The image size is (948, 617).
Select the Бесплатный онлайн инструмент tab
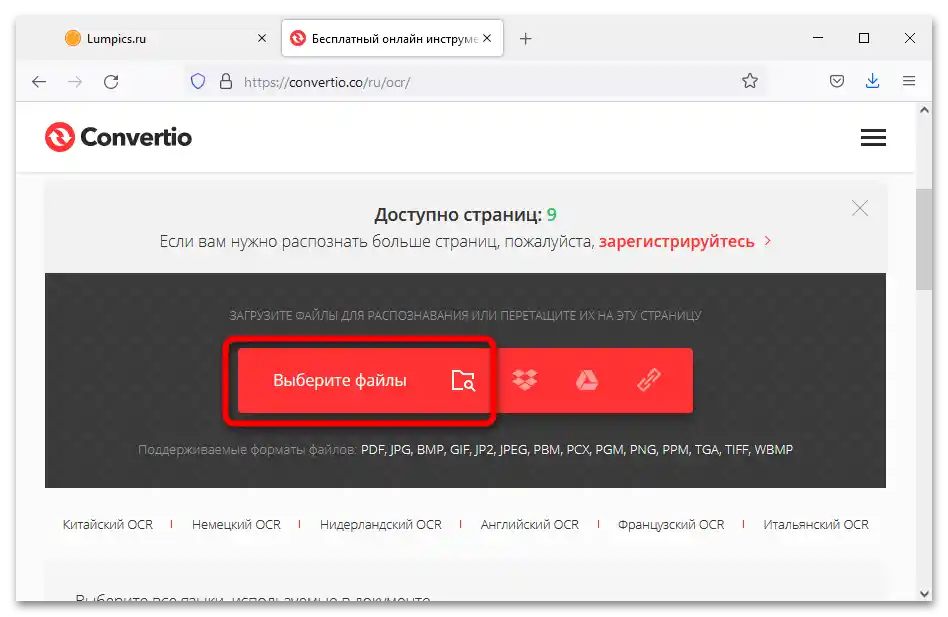pos(392,39)
